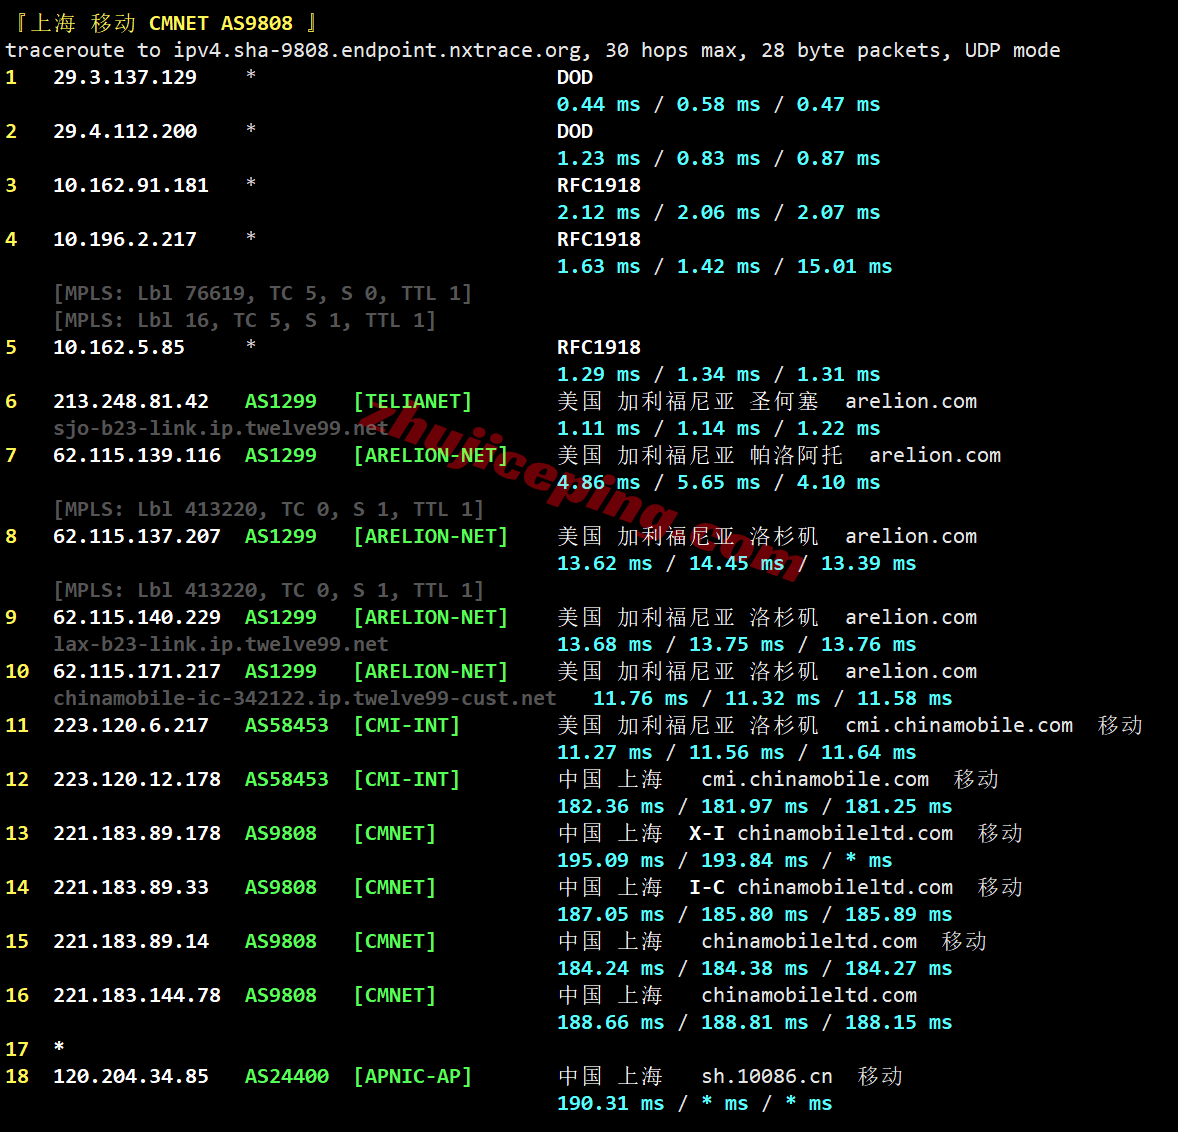Click [CMNET] label on hop 16
Image resolution: width=1178 pixels, height=1132 pixels.
point(394,997)
